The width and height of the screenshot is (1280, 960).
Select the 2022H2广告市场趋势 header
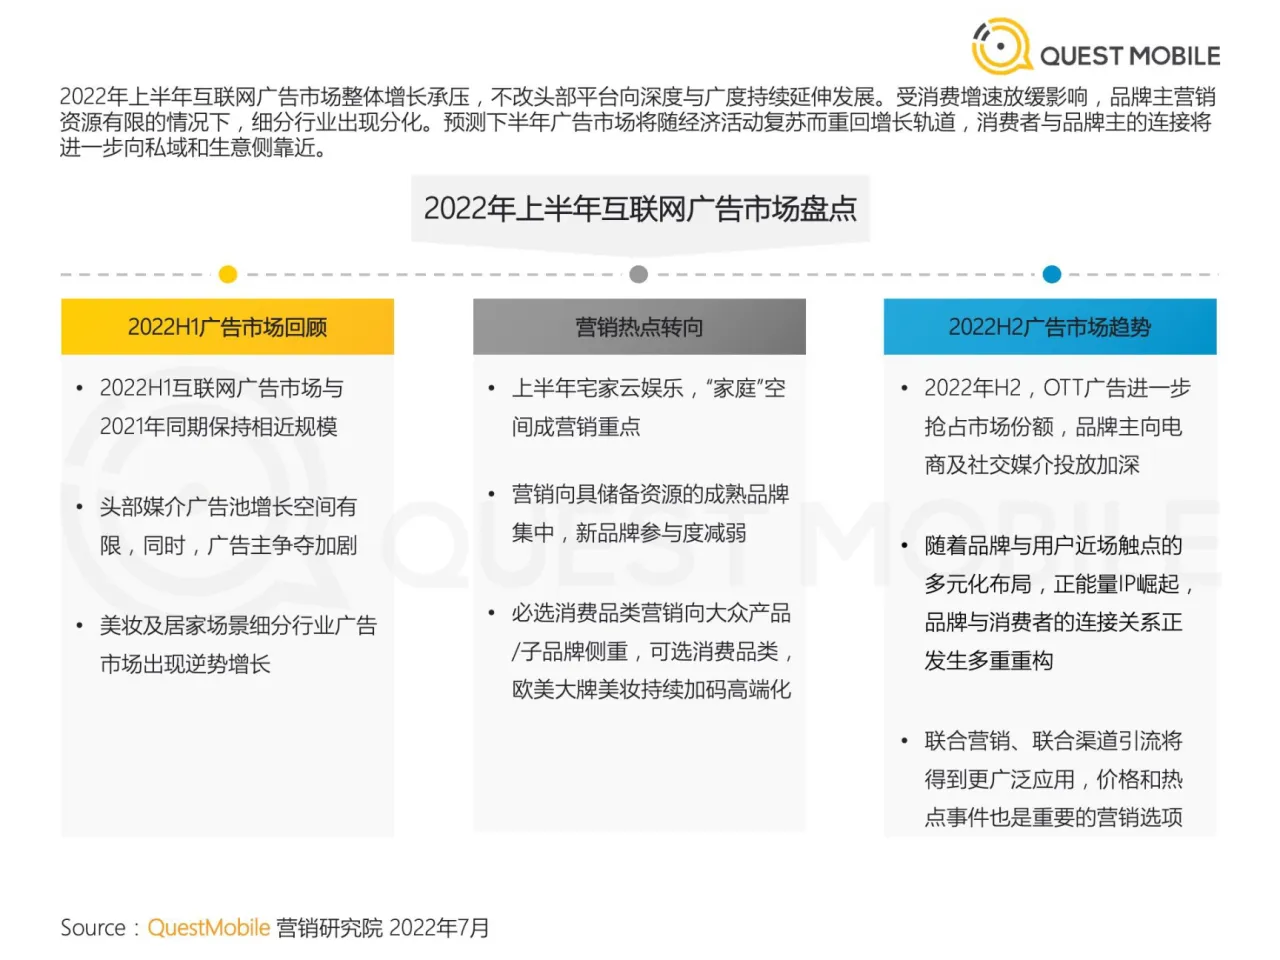(x=1050, y=327)
